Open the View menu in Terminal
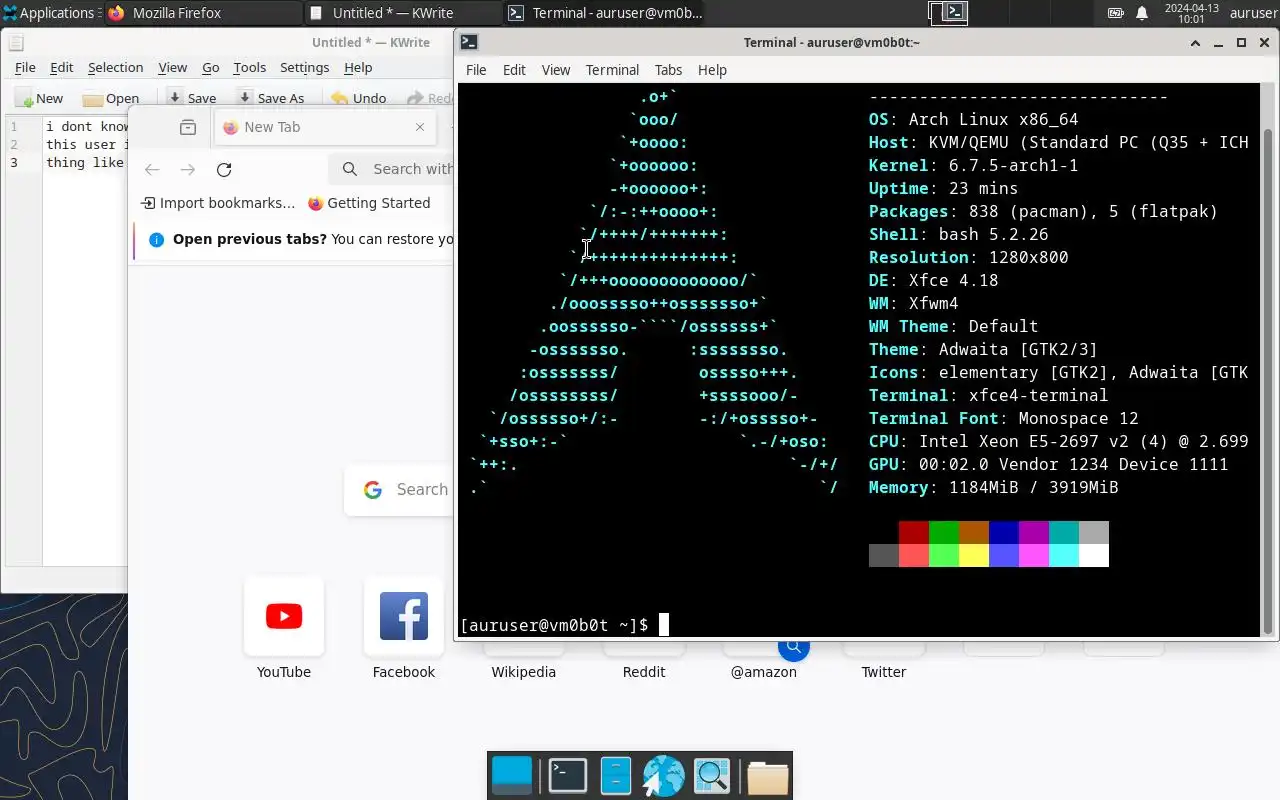The width and height of the screenshot is (1280, 800). pos(556,70)
